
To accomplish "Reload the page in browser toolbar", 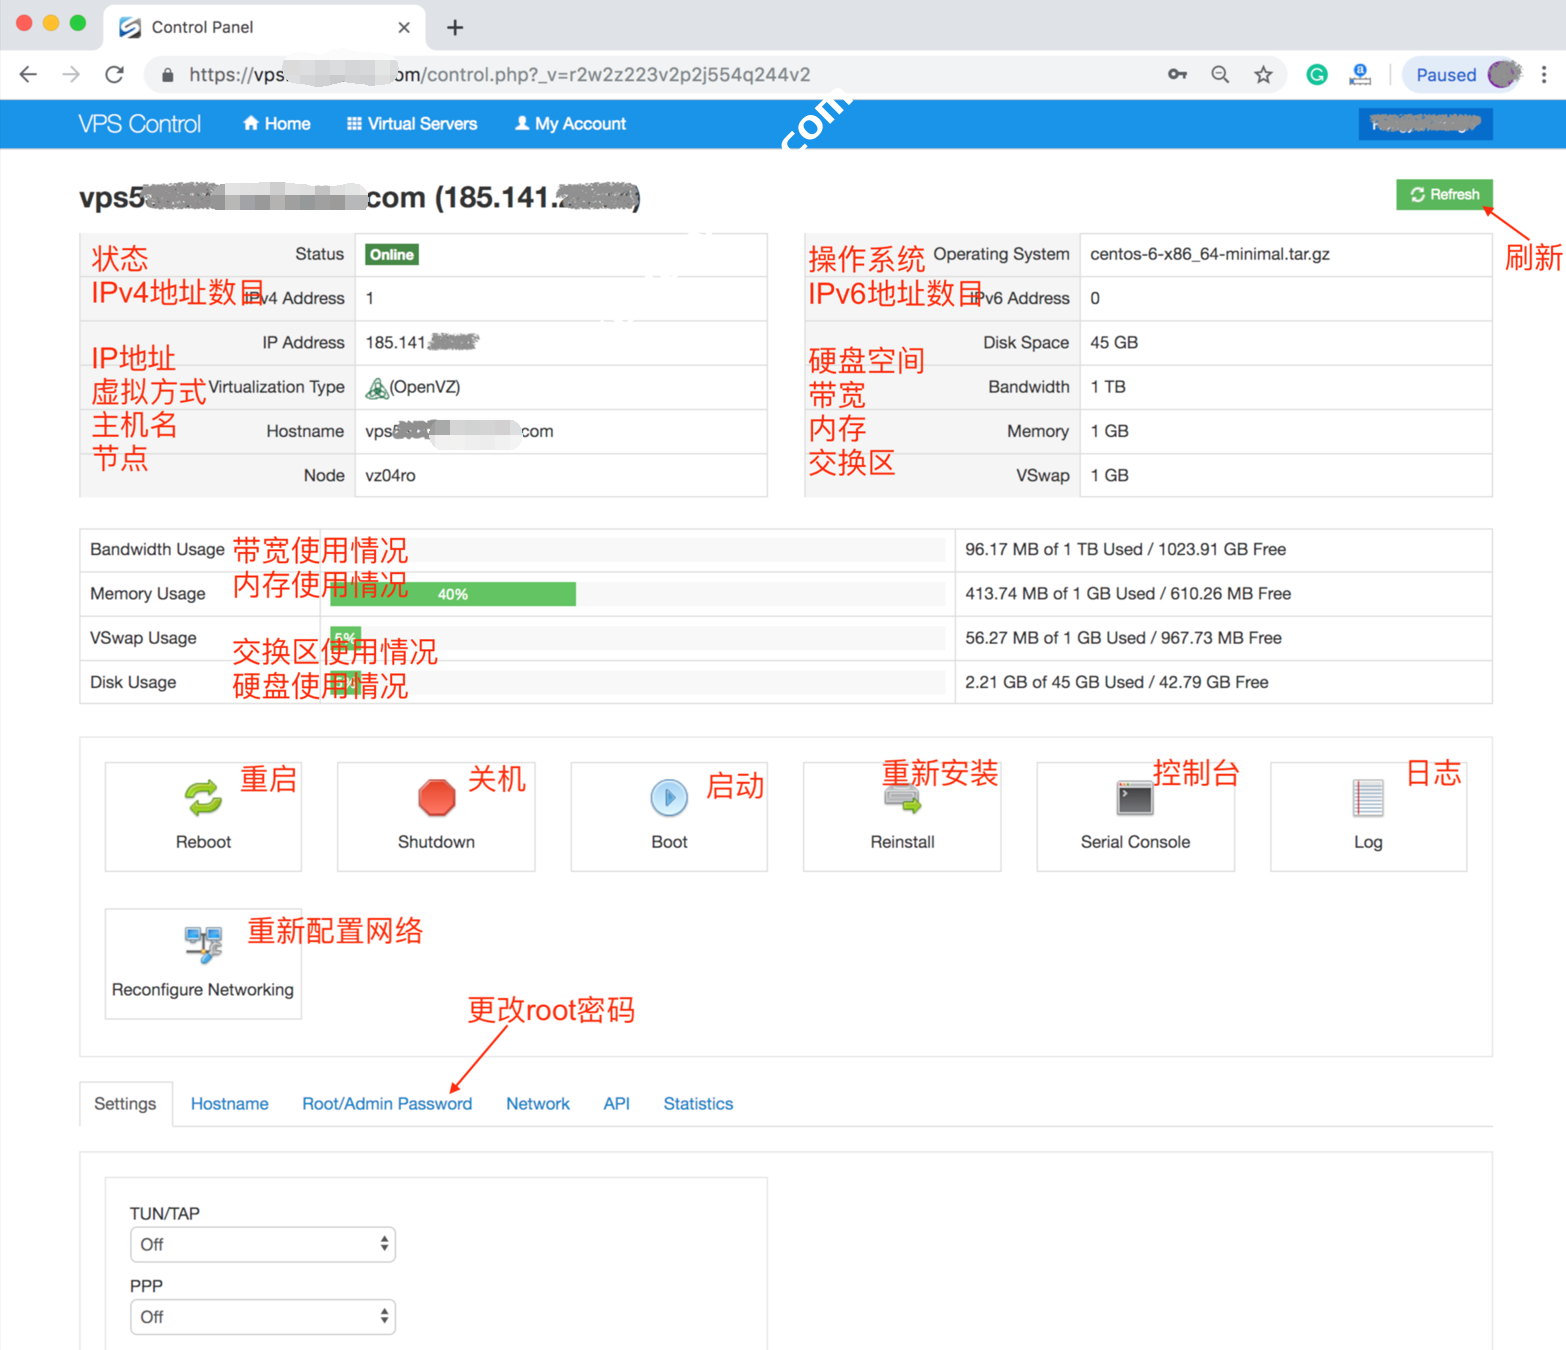I will [115, 75].
